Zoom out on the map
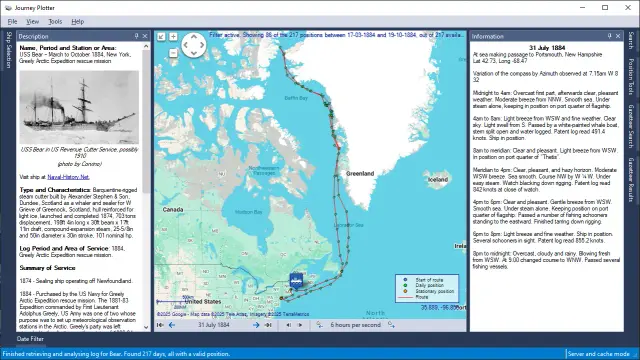 pyautogui.click(x=173, y=53)
